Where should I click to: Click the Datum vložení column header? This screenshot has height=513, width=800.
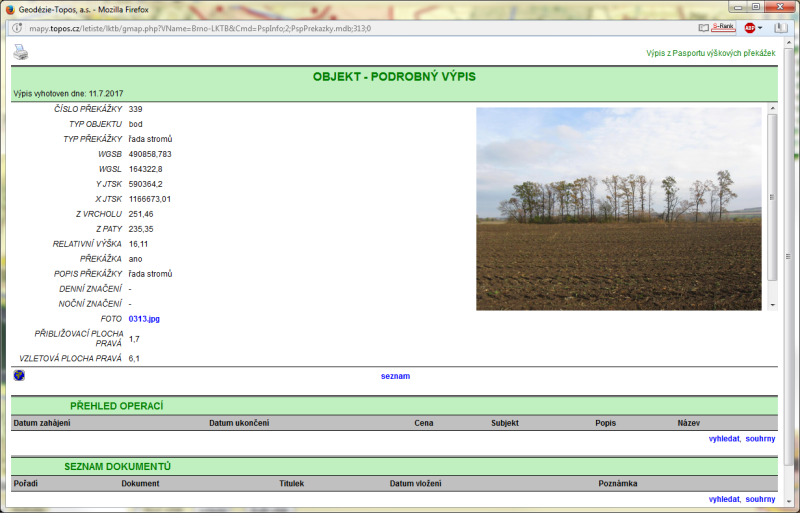tap(415, 483)
